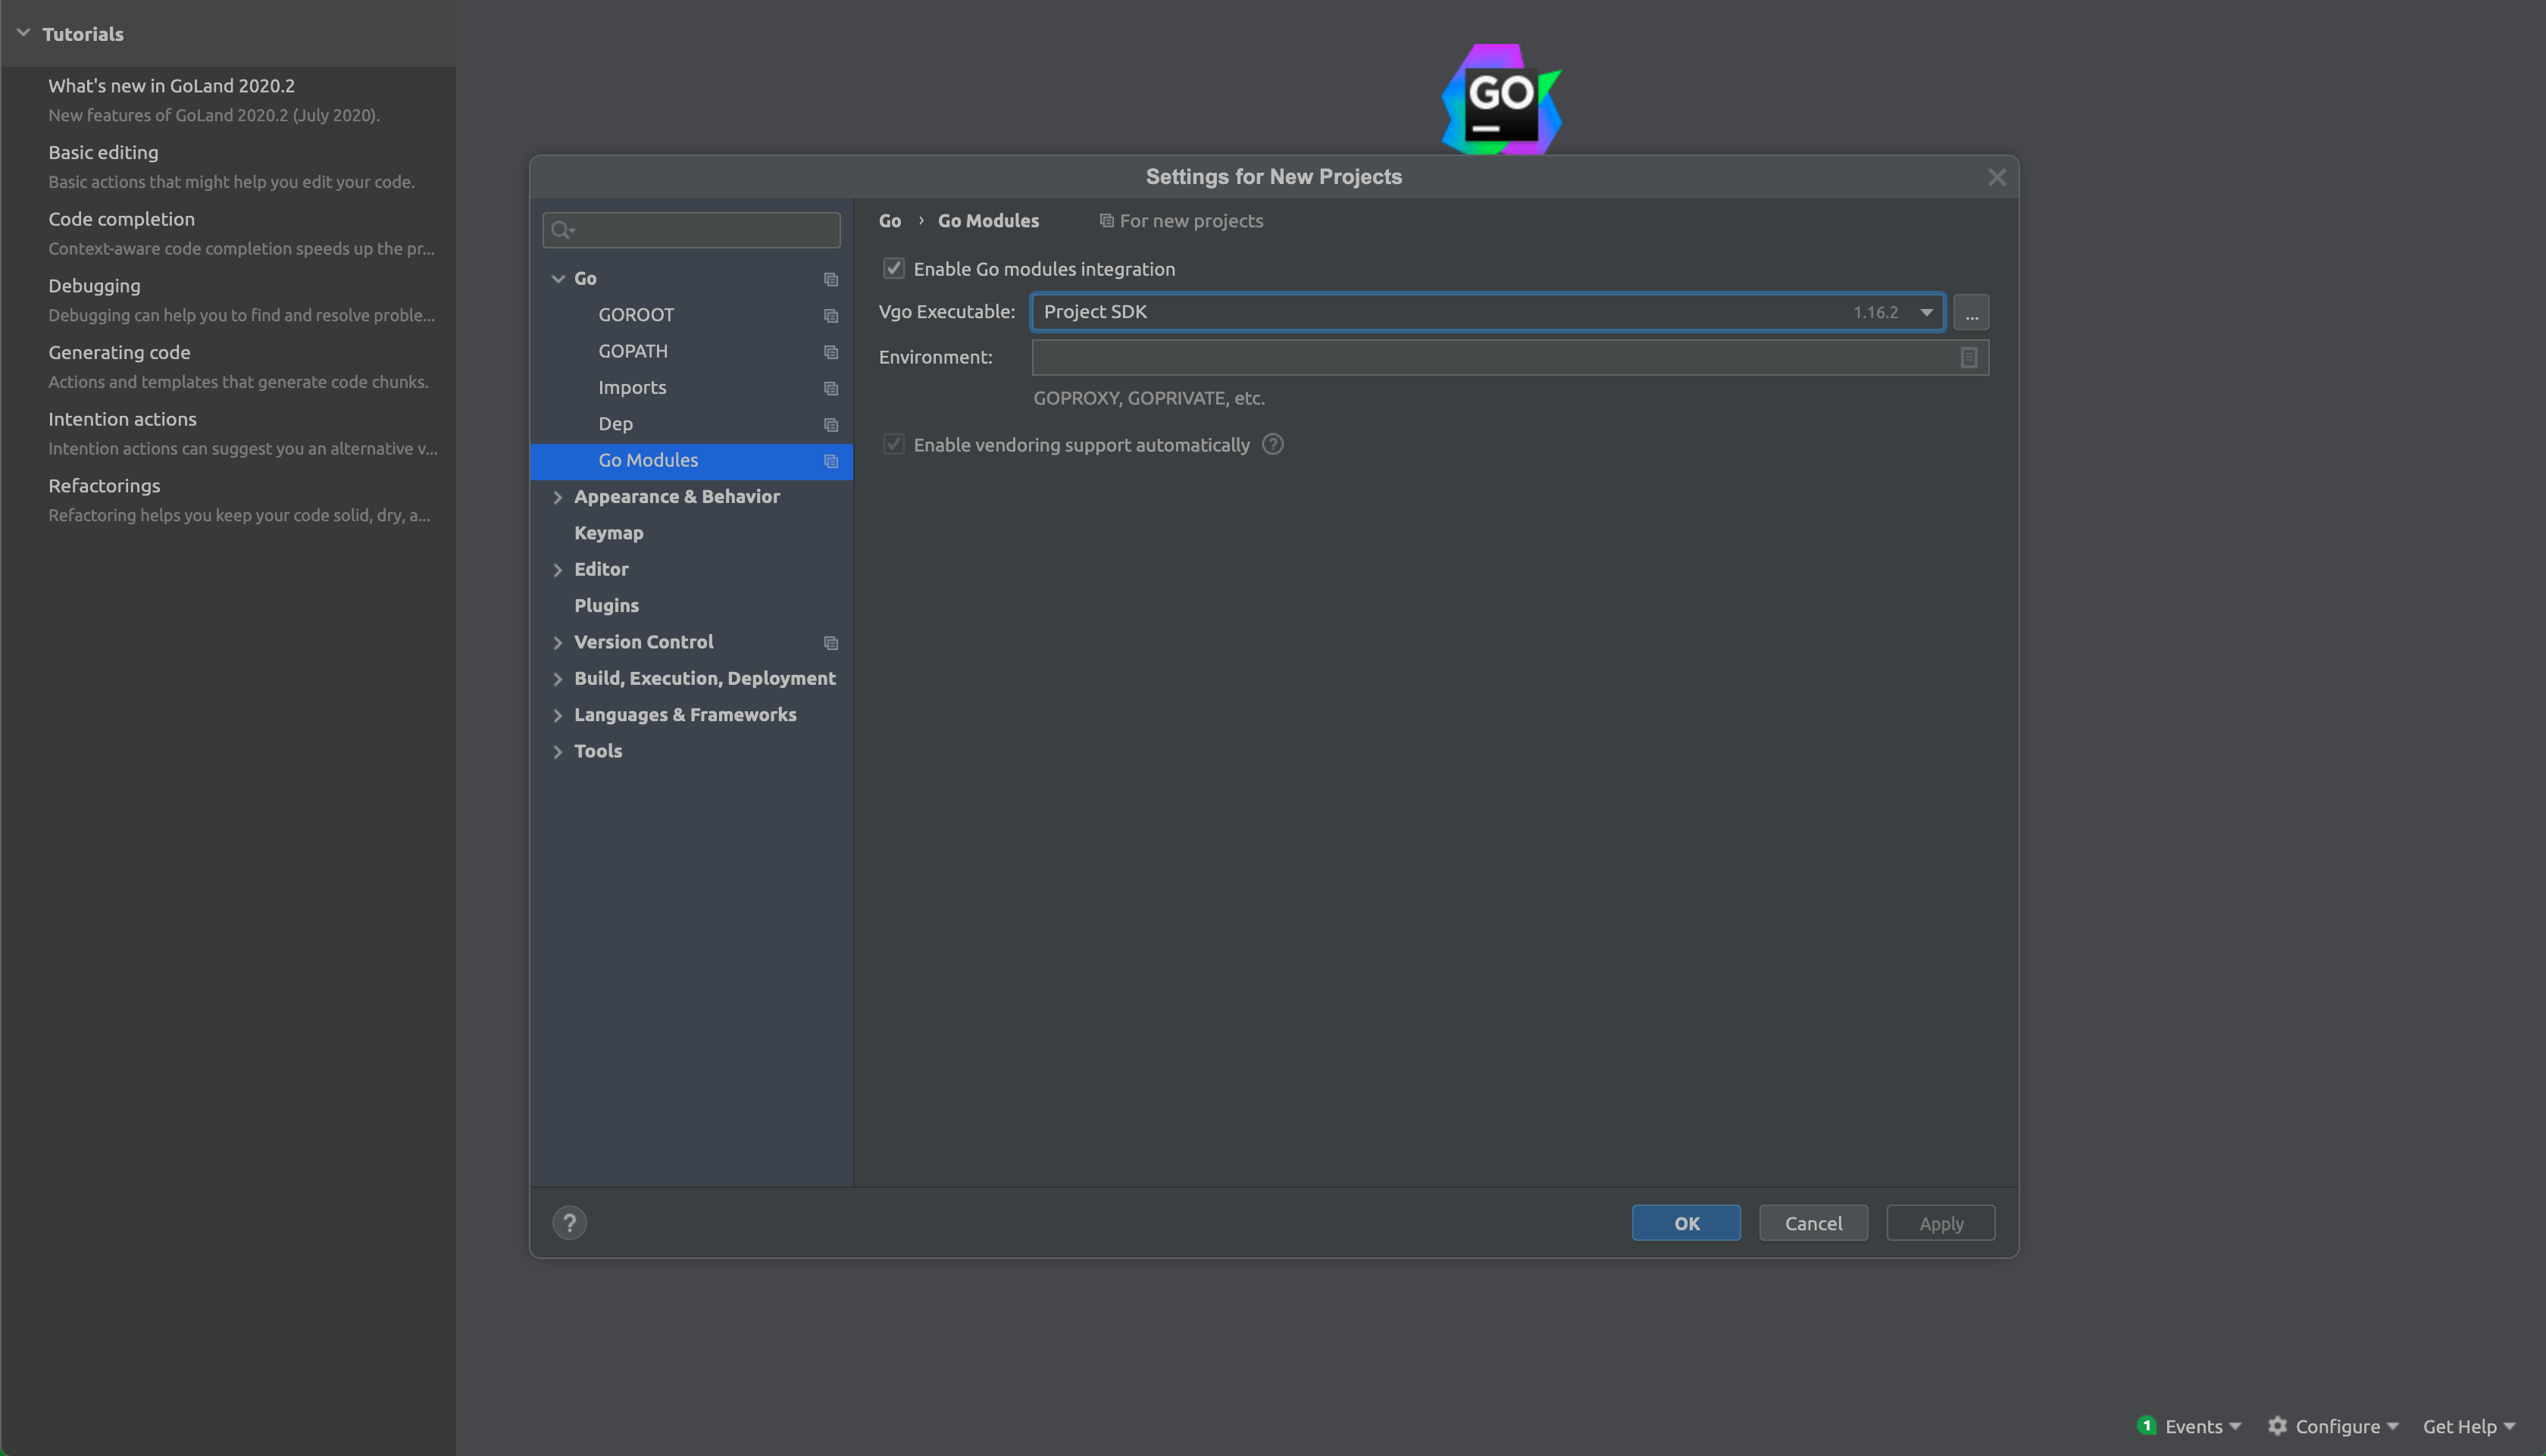2546x1456 pixels.
Task: Collapse the Go tree section
Action: pyautogui.click(x=558, y=279)
